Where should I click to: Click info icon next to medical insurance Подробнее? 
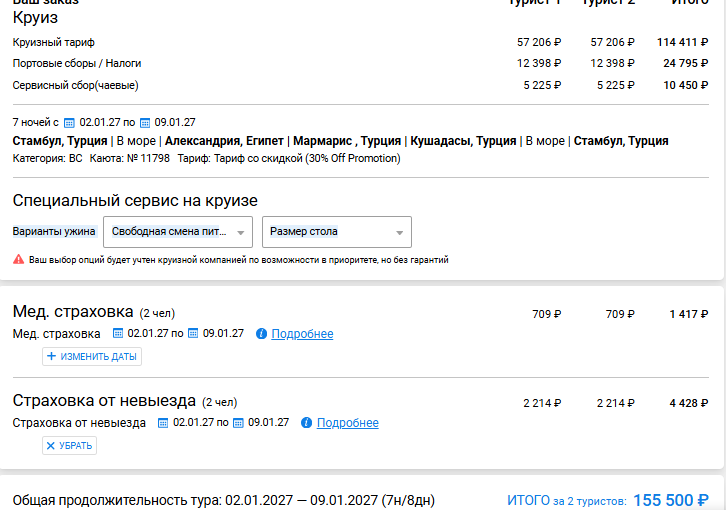261,334
